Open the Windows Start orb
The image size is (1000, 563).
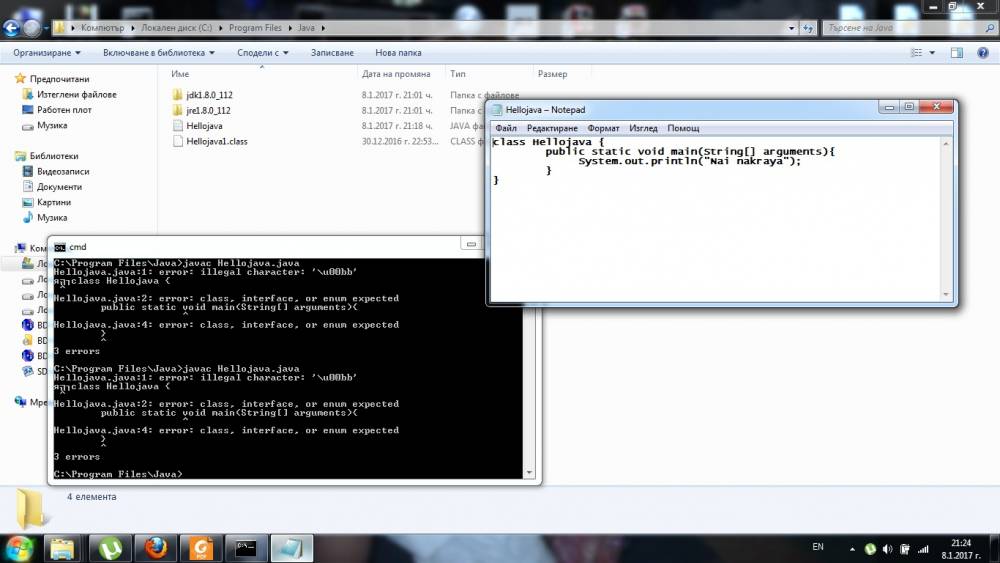[x=19, y=548]
